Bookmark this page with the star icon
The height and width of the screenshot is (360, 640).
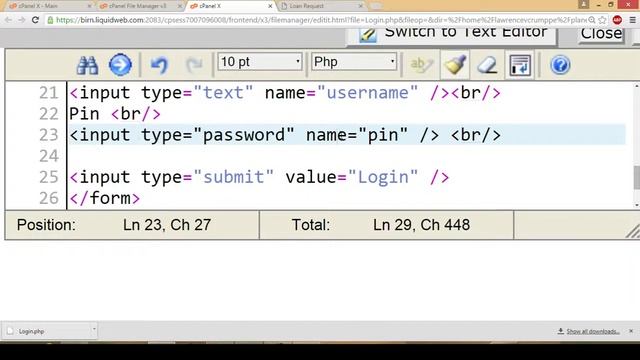point(602,20)
